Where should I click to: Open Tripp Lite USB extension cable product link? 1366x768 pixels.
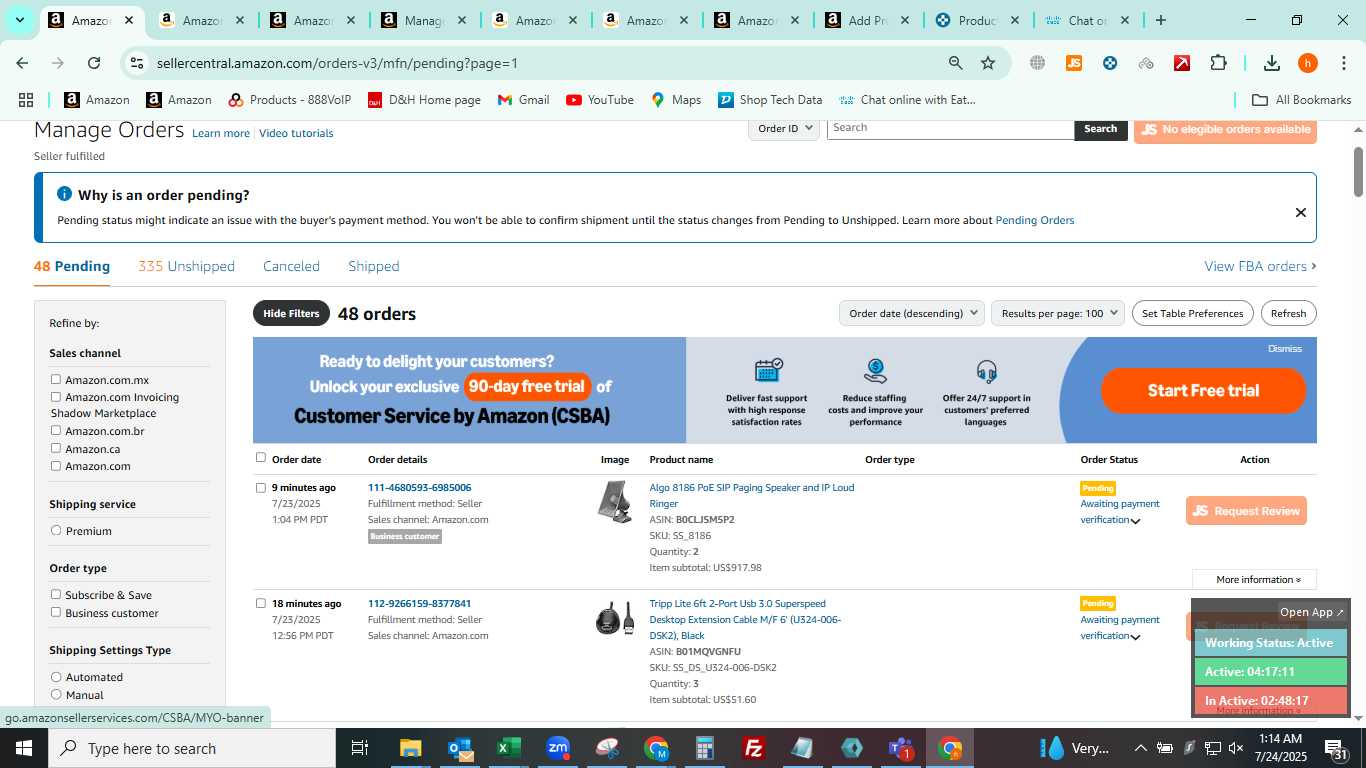(x=747, y=619)
